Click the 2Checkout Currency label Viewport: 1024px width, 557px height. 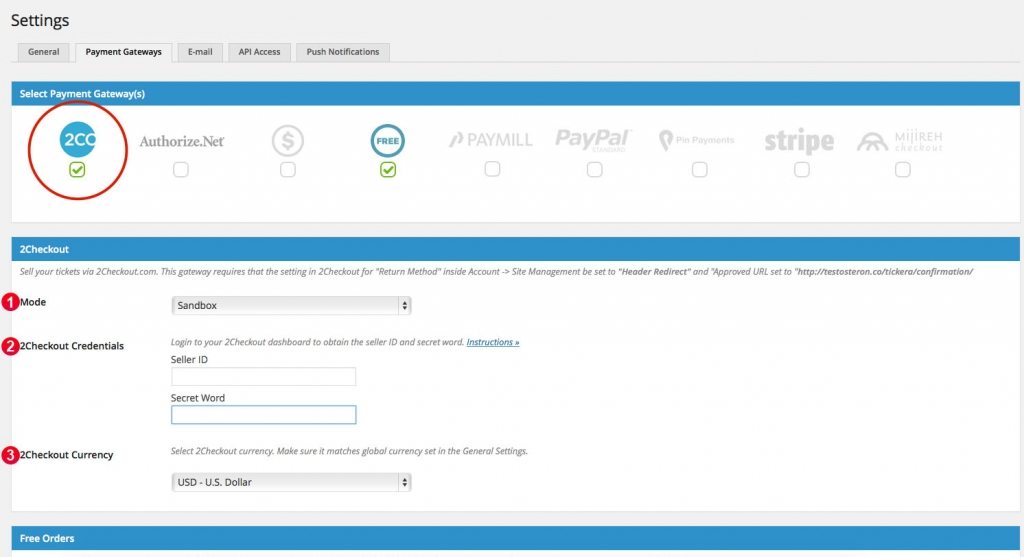coord(67,455)
